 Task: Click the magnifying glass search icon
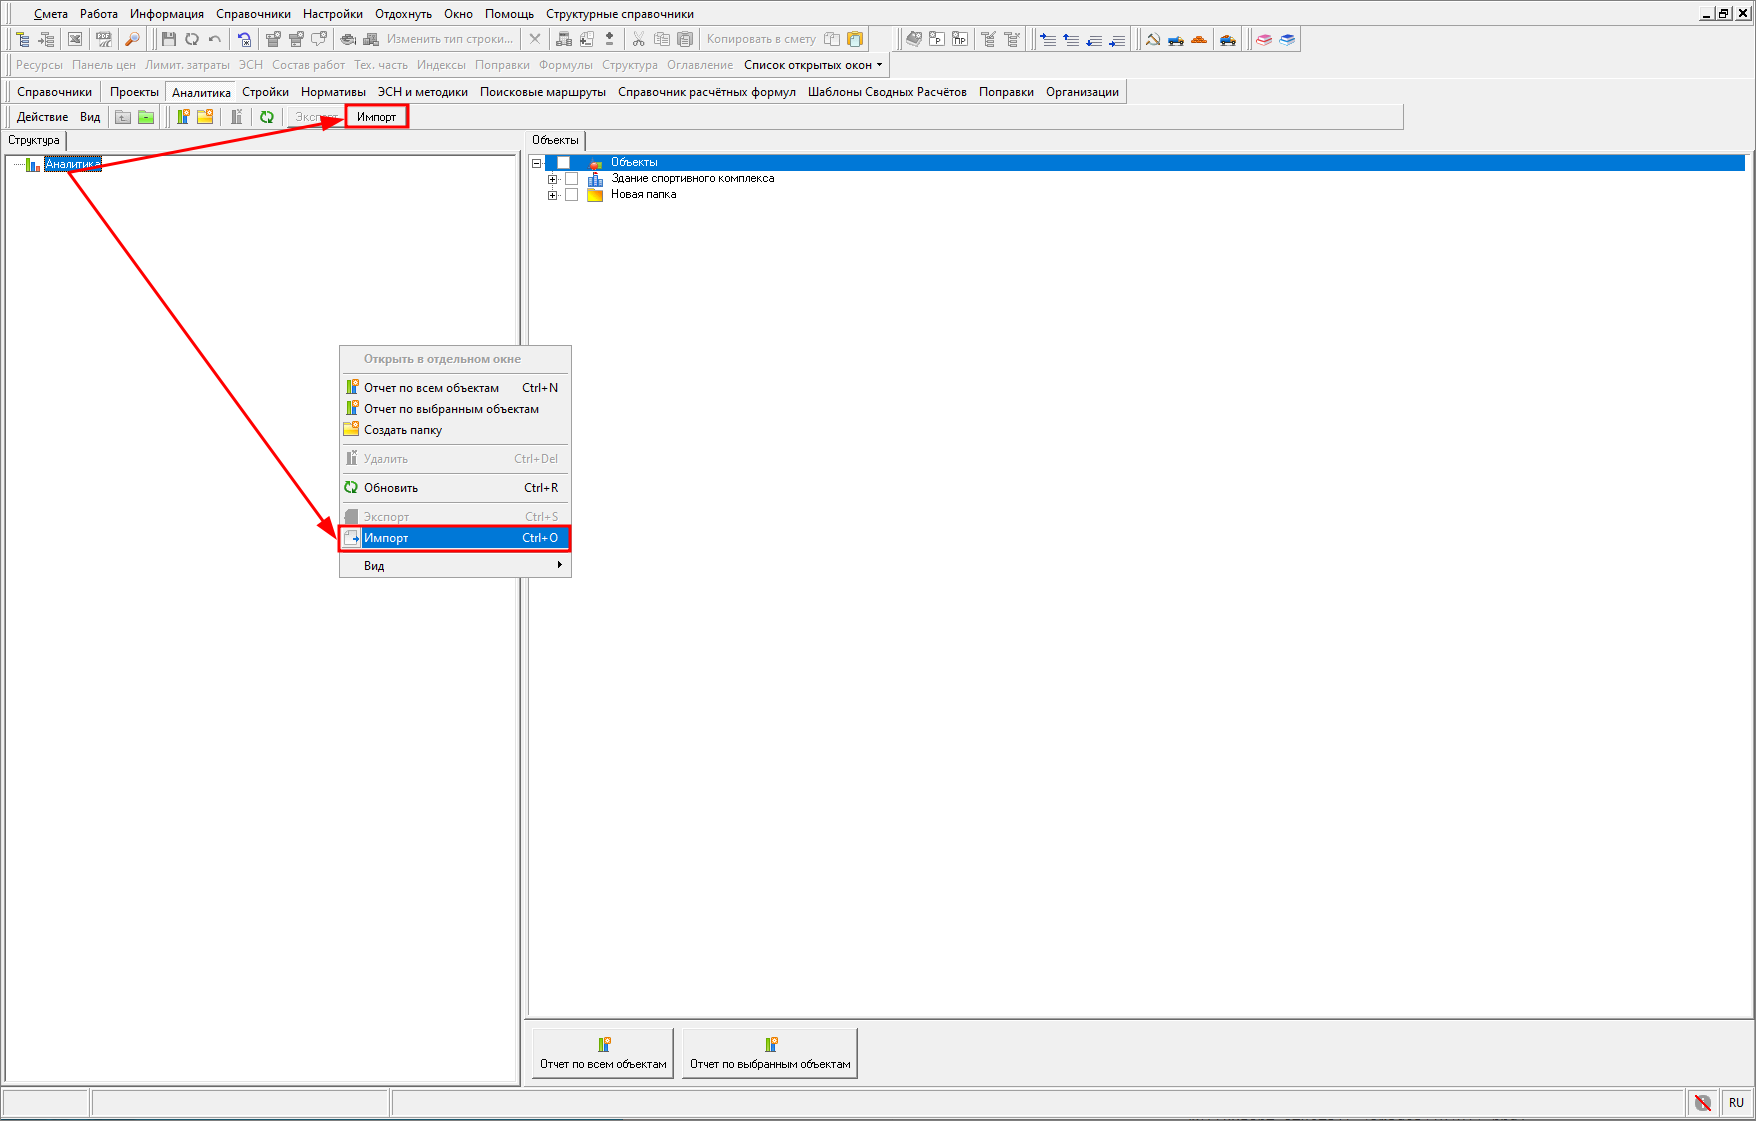[132, 39]
